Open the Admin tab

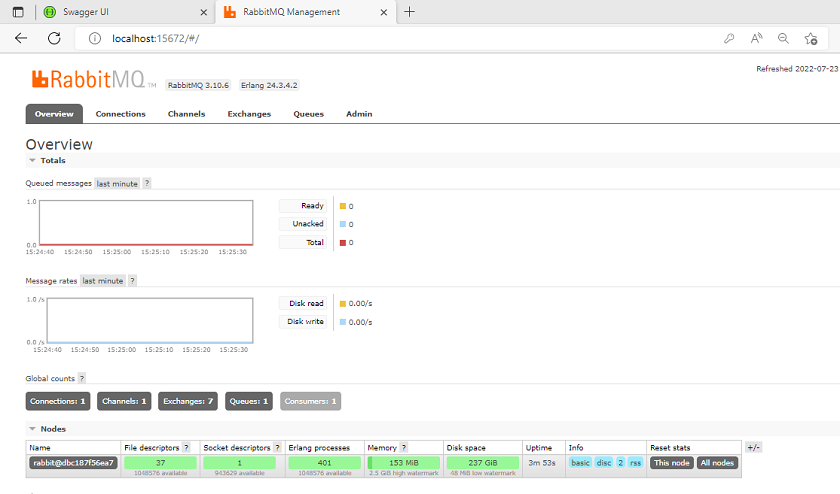[x=359, y=114]
